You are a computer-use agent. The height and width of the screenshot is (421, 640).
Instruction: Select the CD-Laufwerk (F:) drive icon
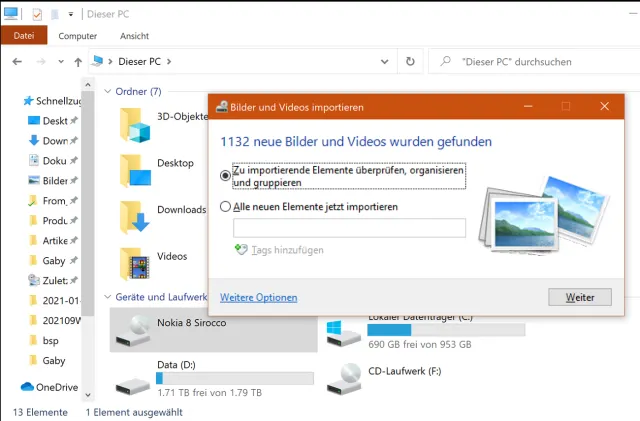344,379
